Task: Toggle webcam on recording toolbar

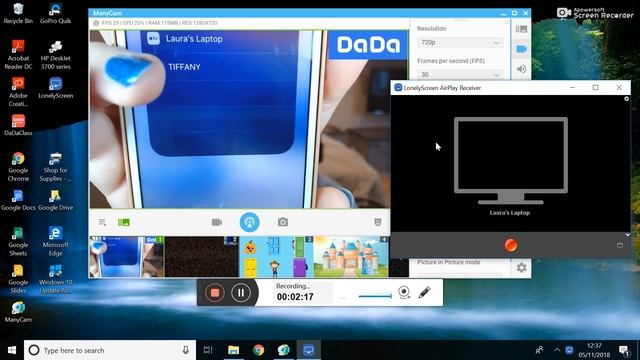Action: 404,293
